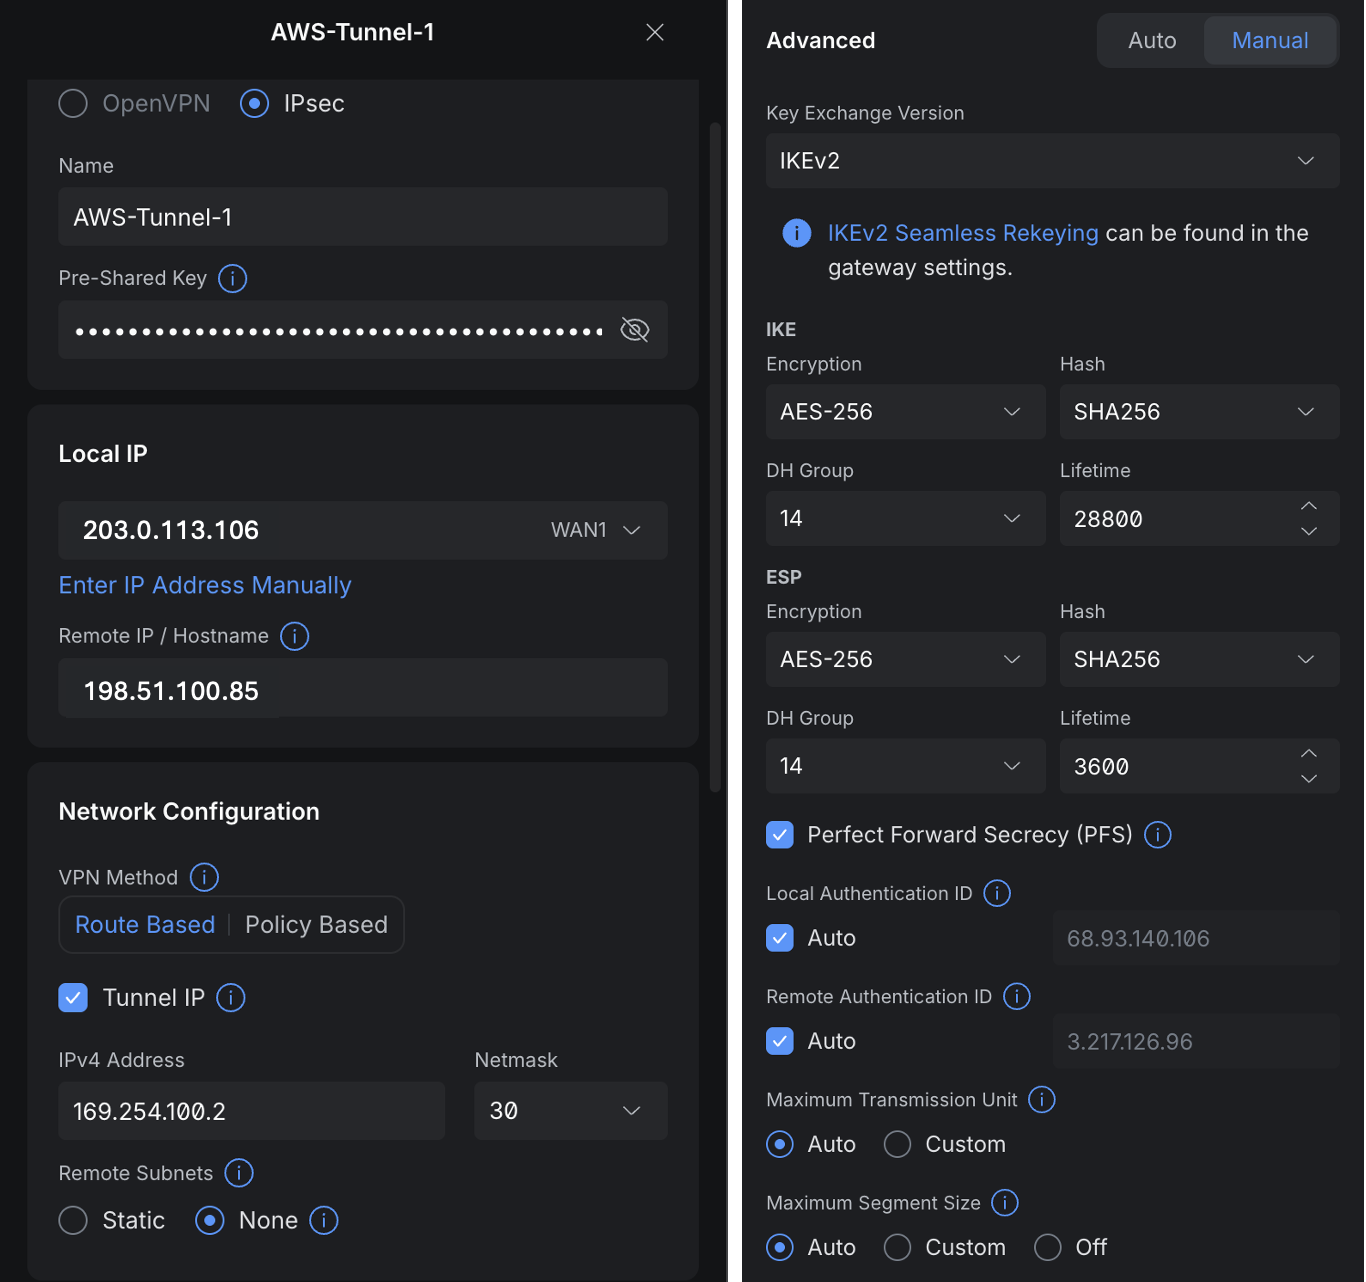Uncheck the Tunnel IP checkbox
Screen dimensions: 1366x1282
point(73,998)
